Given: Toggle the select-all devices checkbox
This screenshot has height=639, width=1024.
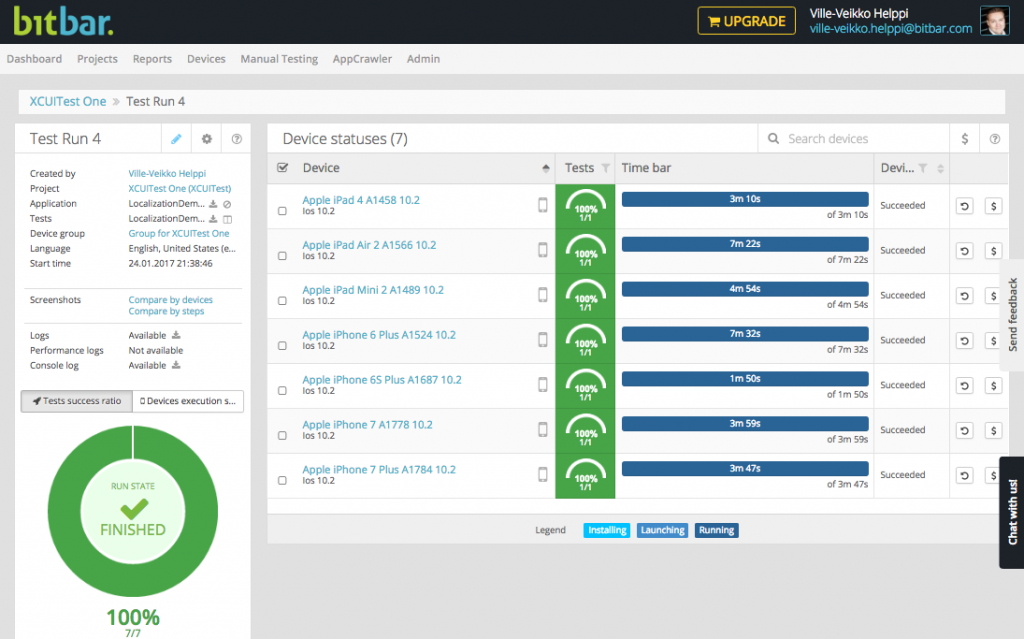Looking at the screenshot, I should pyautogui.click(x=283, y=168).
